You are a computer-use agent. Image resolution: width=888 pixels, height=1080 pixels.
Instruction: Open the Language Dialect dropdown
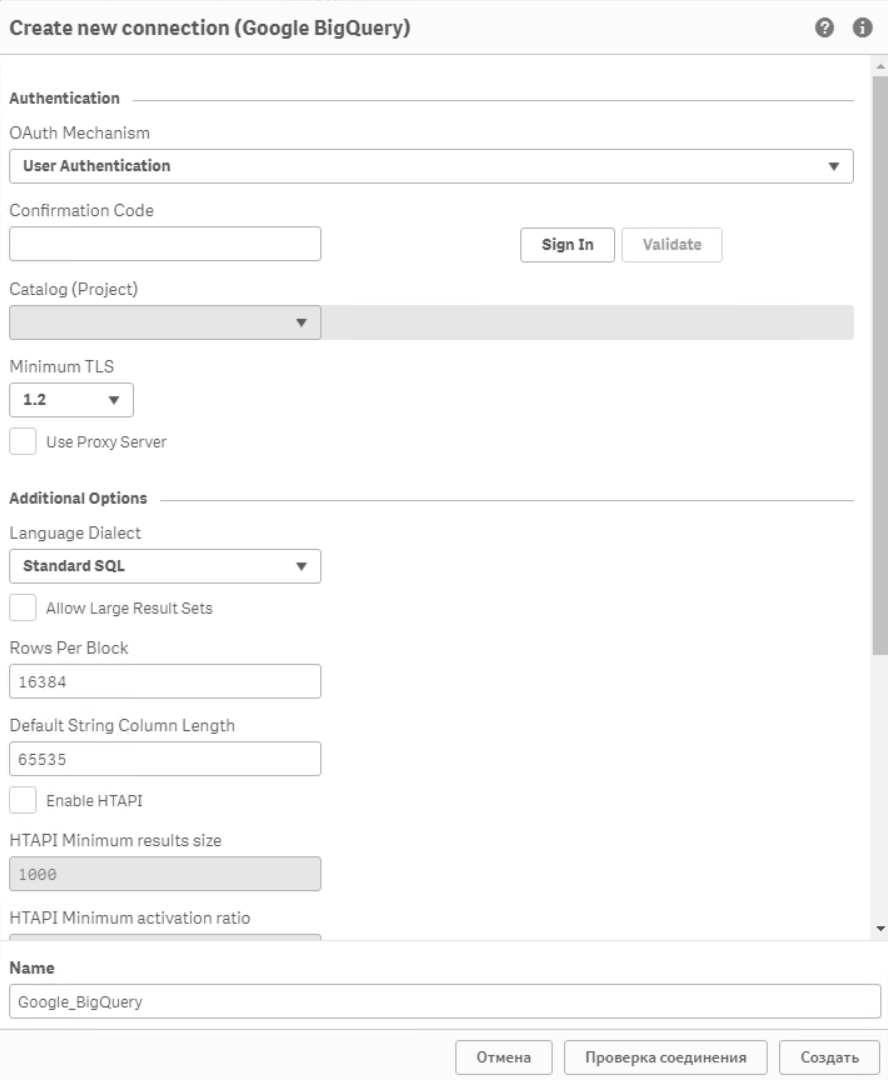(165, 566)
